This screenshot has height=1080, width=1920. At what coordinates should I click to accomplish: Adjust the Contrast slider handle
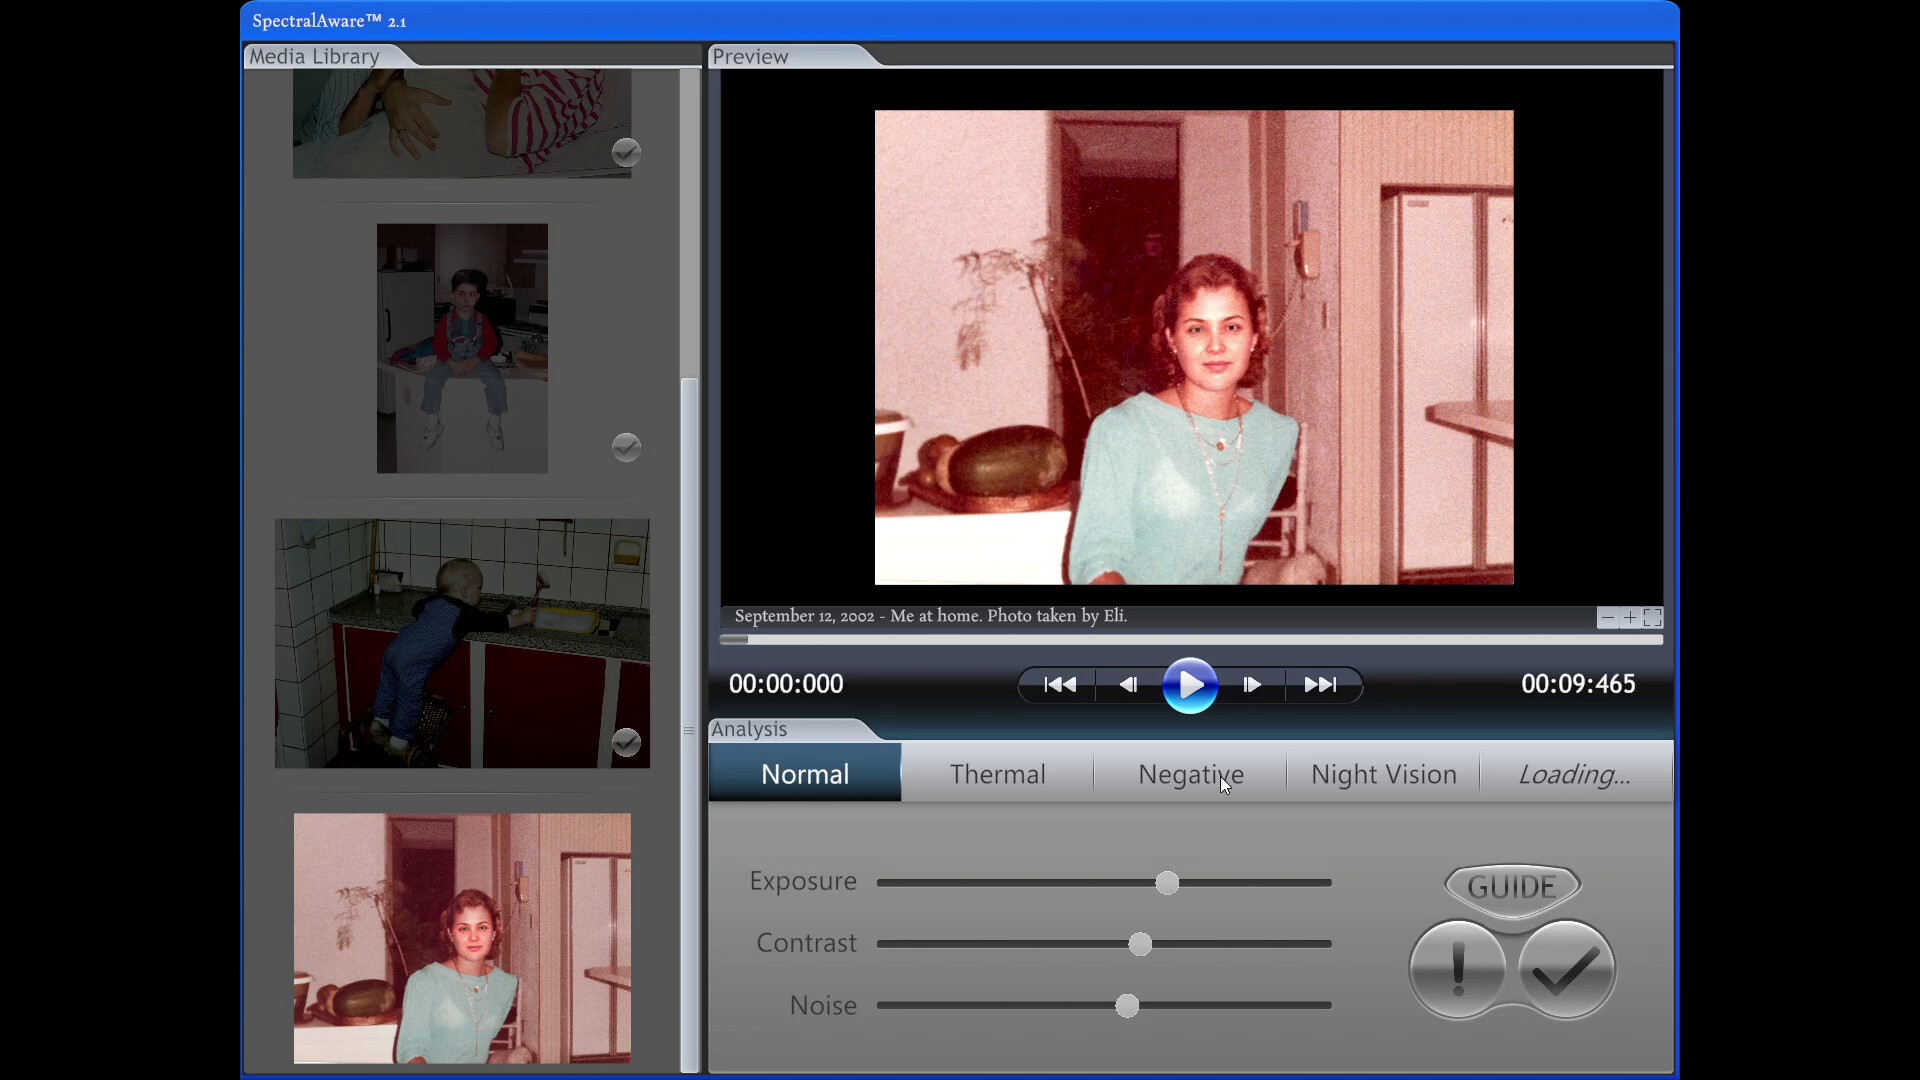pyautogui.click(x=1140, y=943)
